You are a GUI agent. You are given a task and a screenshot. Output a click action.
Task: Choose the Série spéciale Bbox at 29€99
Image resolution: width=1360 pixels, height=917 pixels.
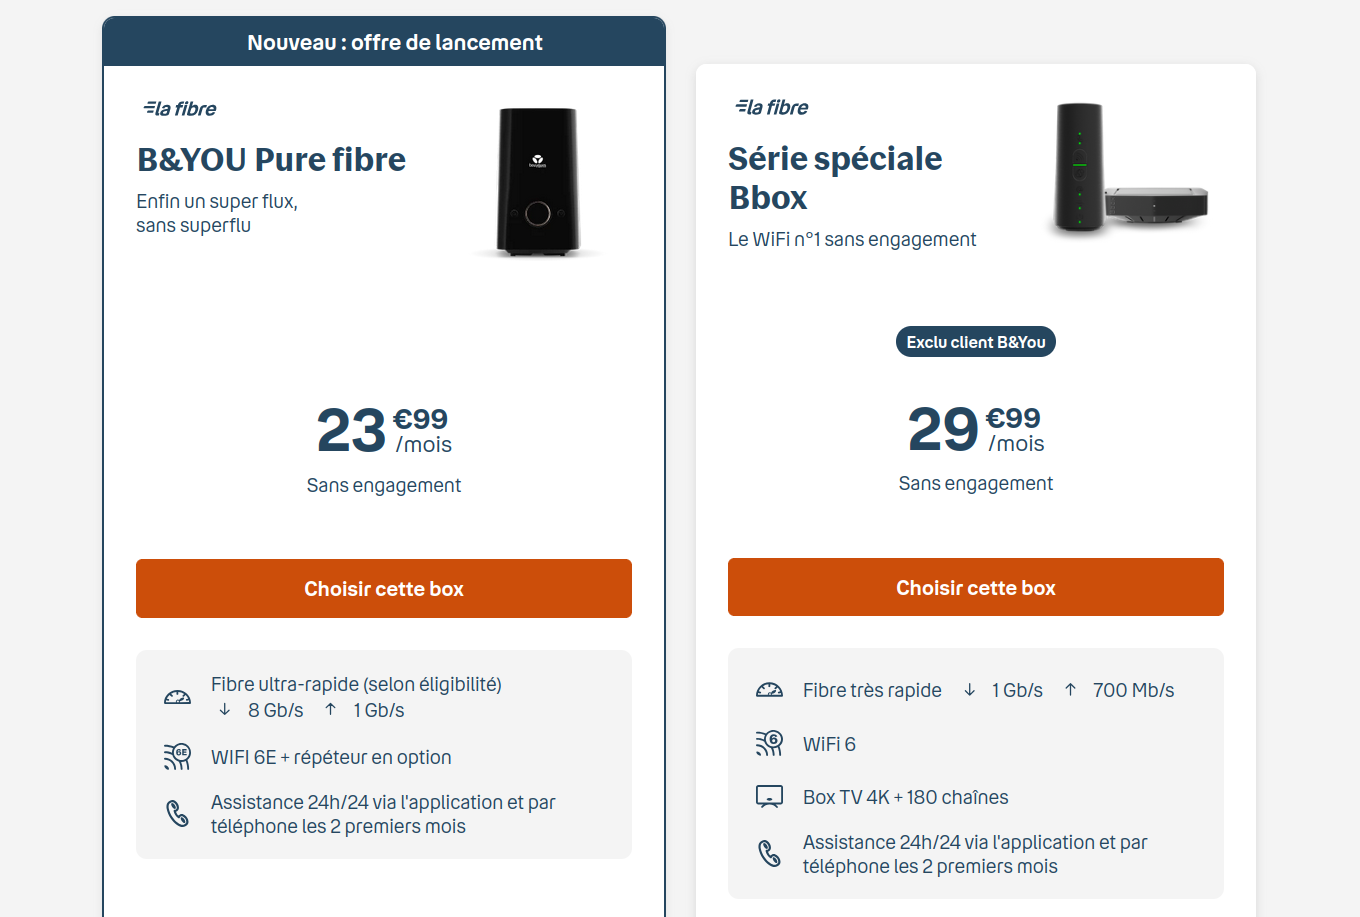pos(976,588)
